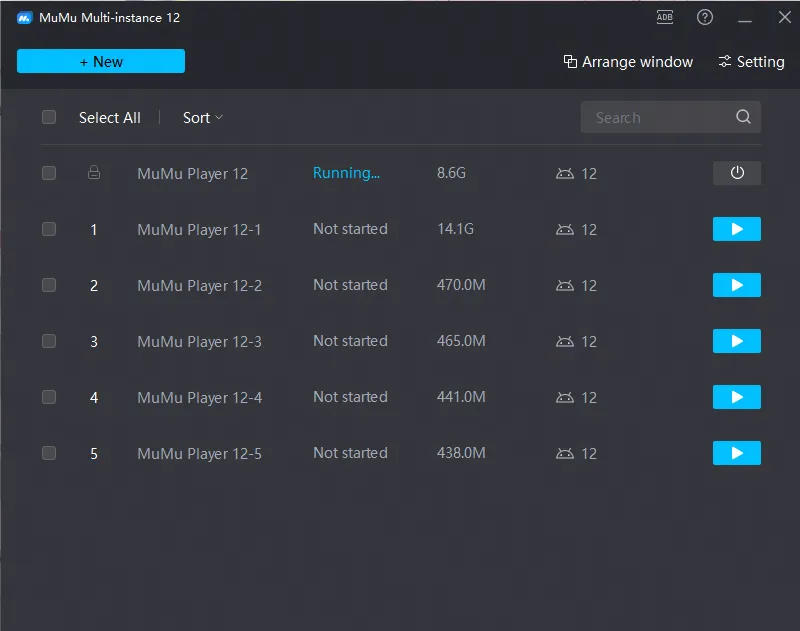Click Android icon in MuMu Player 12-1 row
This screenshot has height=631, width=800.
(564, 230)
